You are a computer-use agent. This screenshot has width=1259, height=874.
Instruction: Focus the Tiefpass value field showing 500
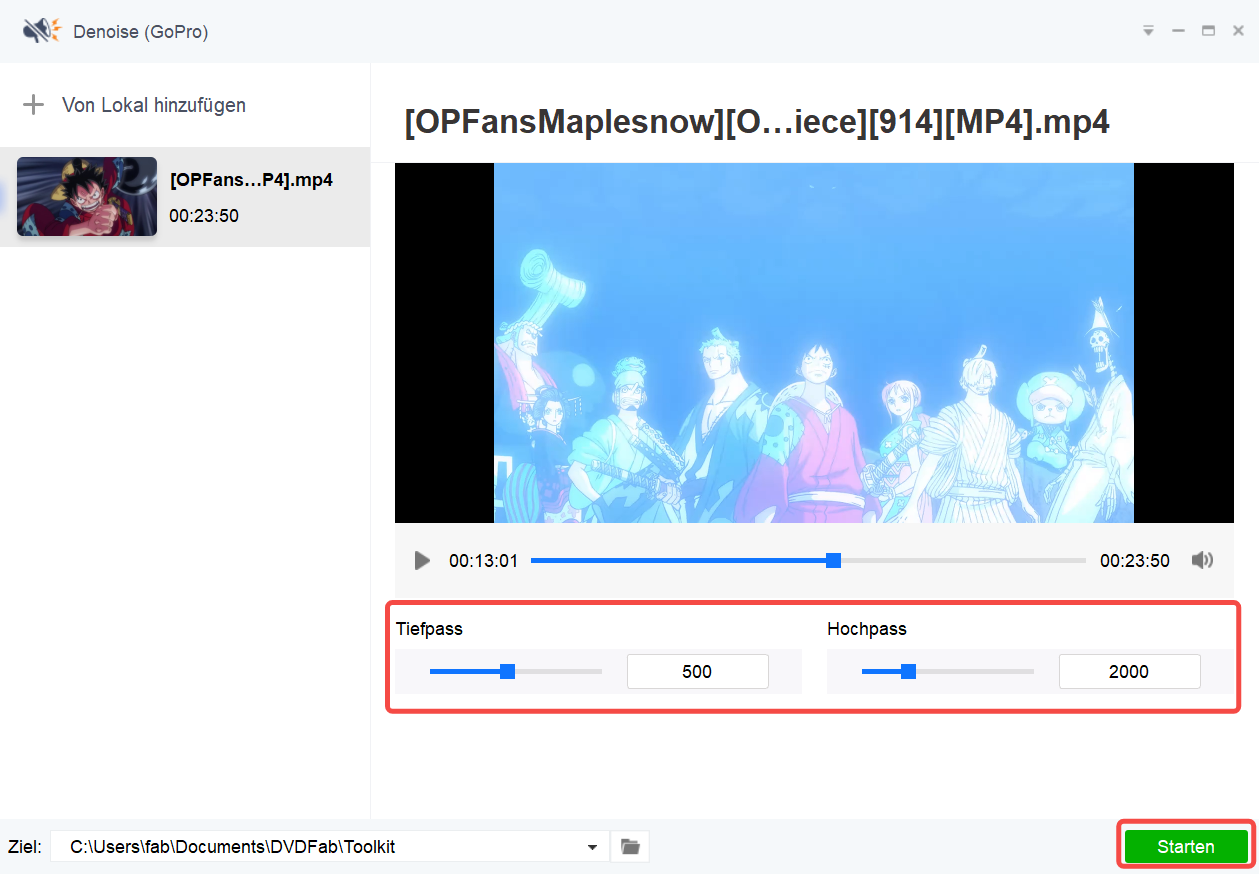click(697, 672)
